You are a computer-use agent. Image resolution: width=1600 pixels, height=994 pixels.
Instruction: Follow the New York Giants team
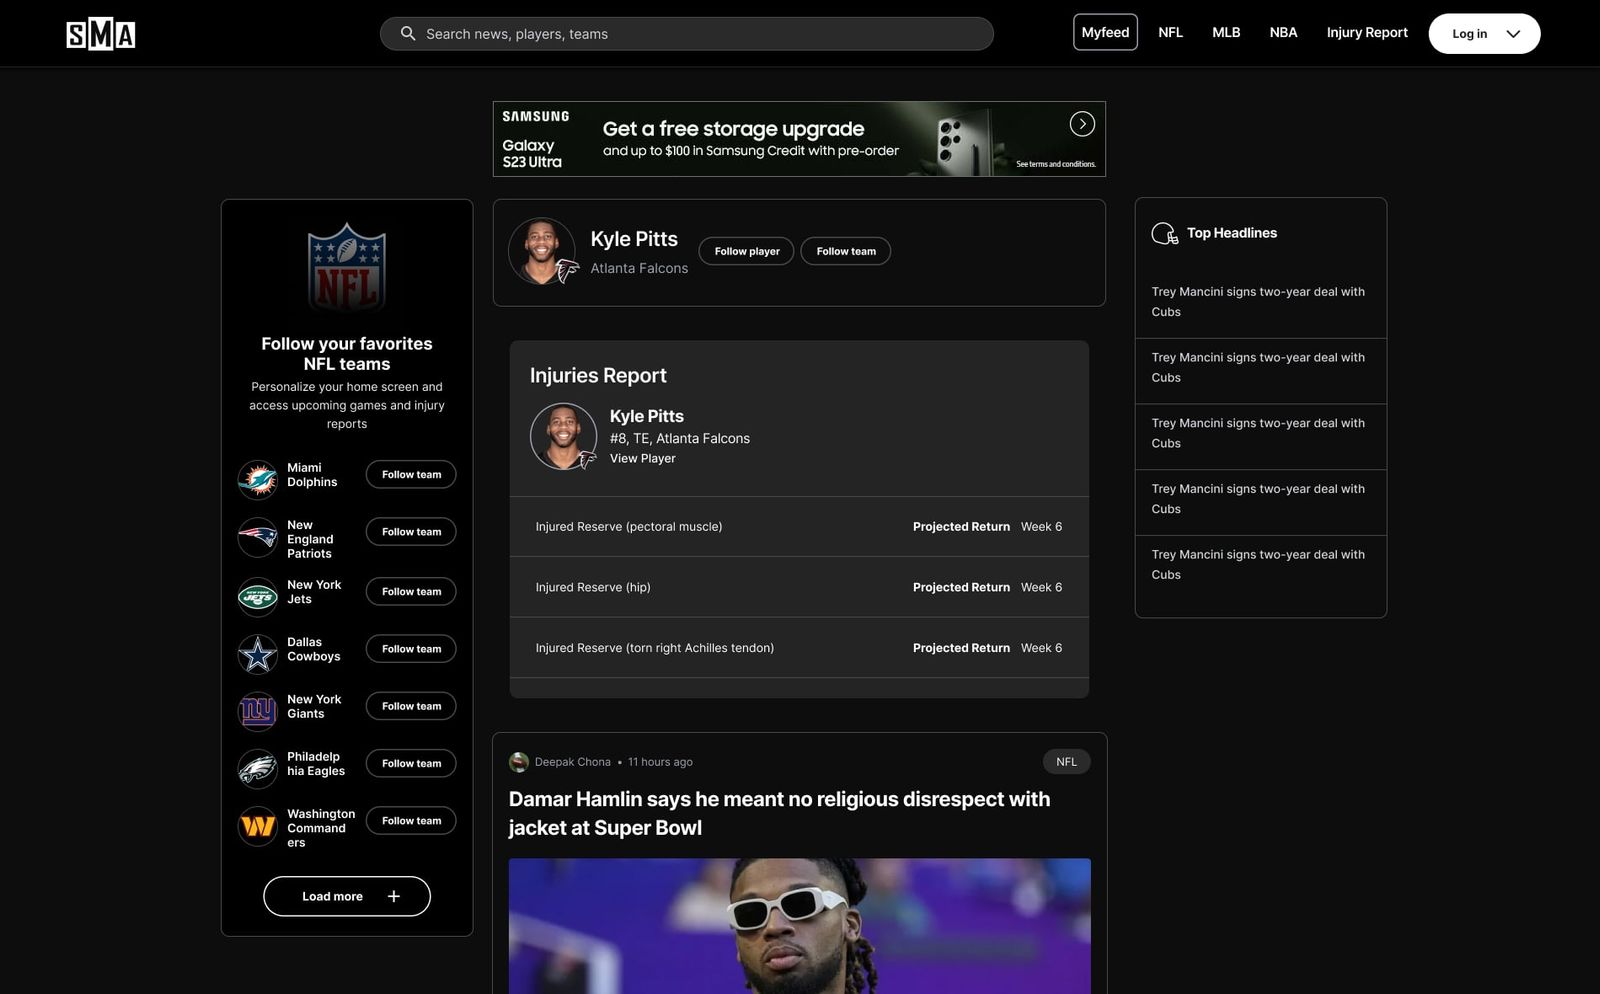pos(411,705)
